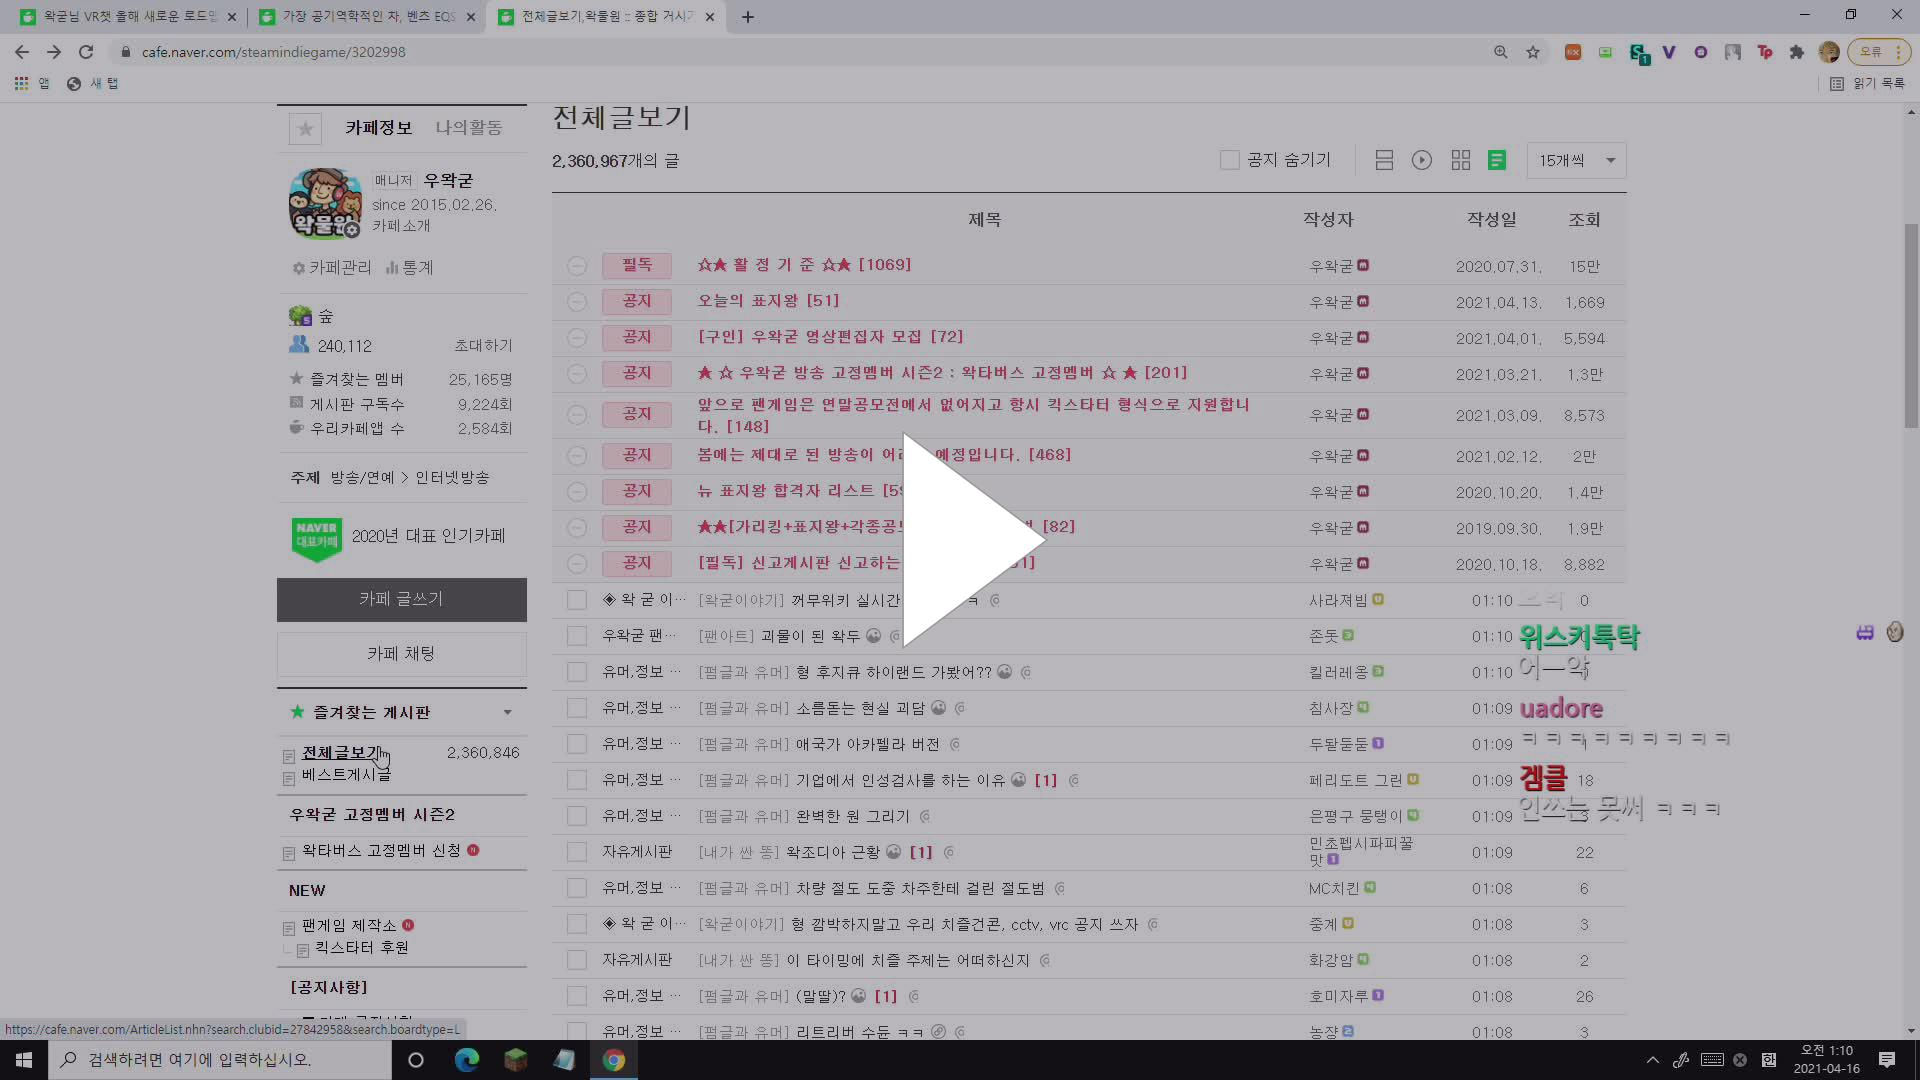Switch to the 나의활동 tab
1920x1080 pixels.
click(x=469, y=128)
